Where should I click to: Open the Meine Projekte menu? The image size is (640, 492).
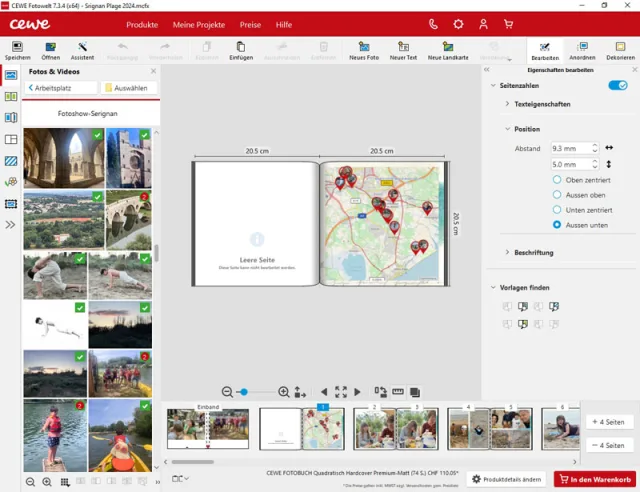click(x=198, y=24)
